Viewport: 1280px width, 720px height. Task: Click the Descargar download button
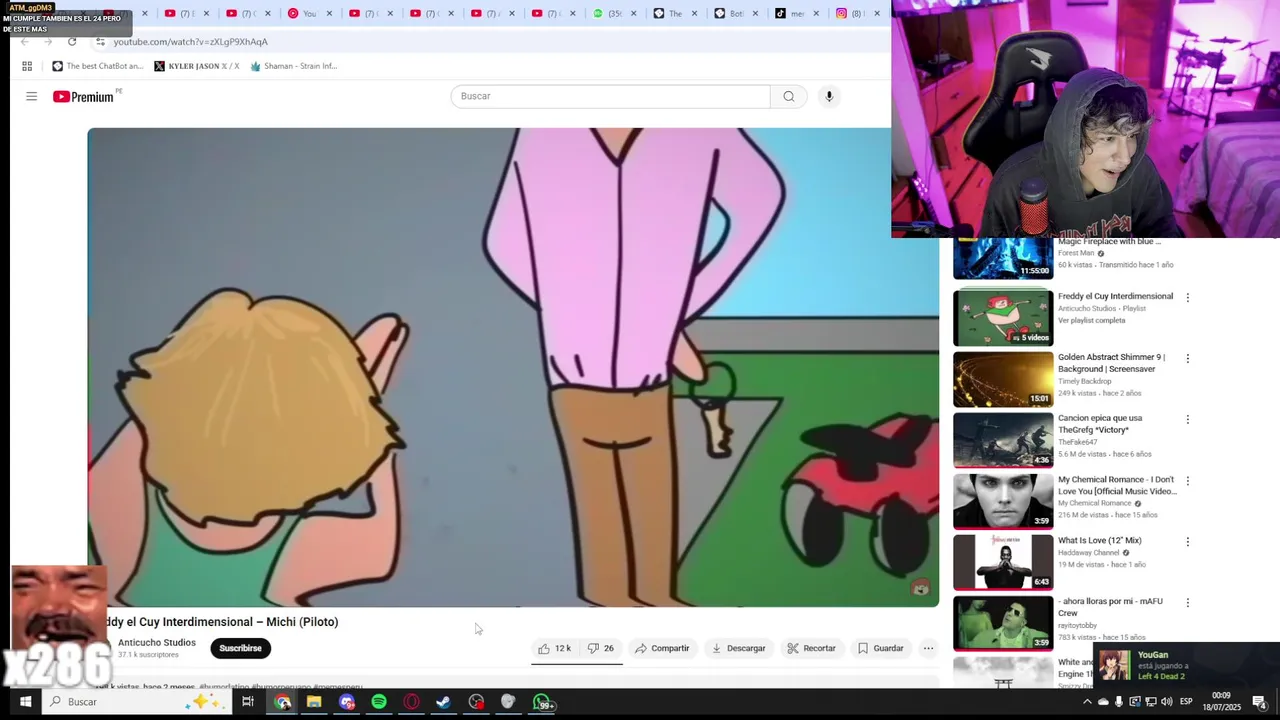click(738, 648)
